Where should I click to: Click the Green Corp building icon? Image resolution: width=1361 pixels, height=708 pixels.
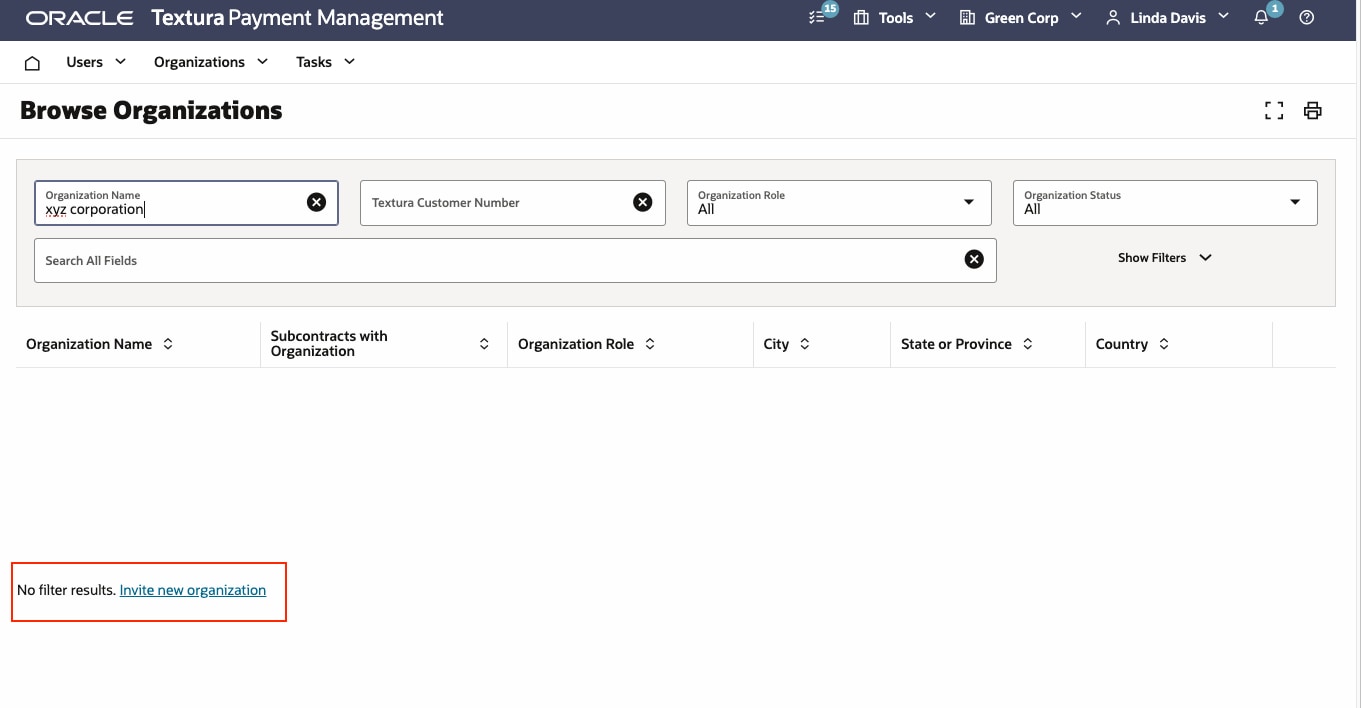967,18
